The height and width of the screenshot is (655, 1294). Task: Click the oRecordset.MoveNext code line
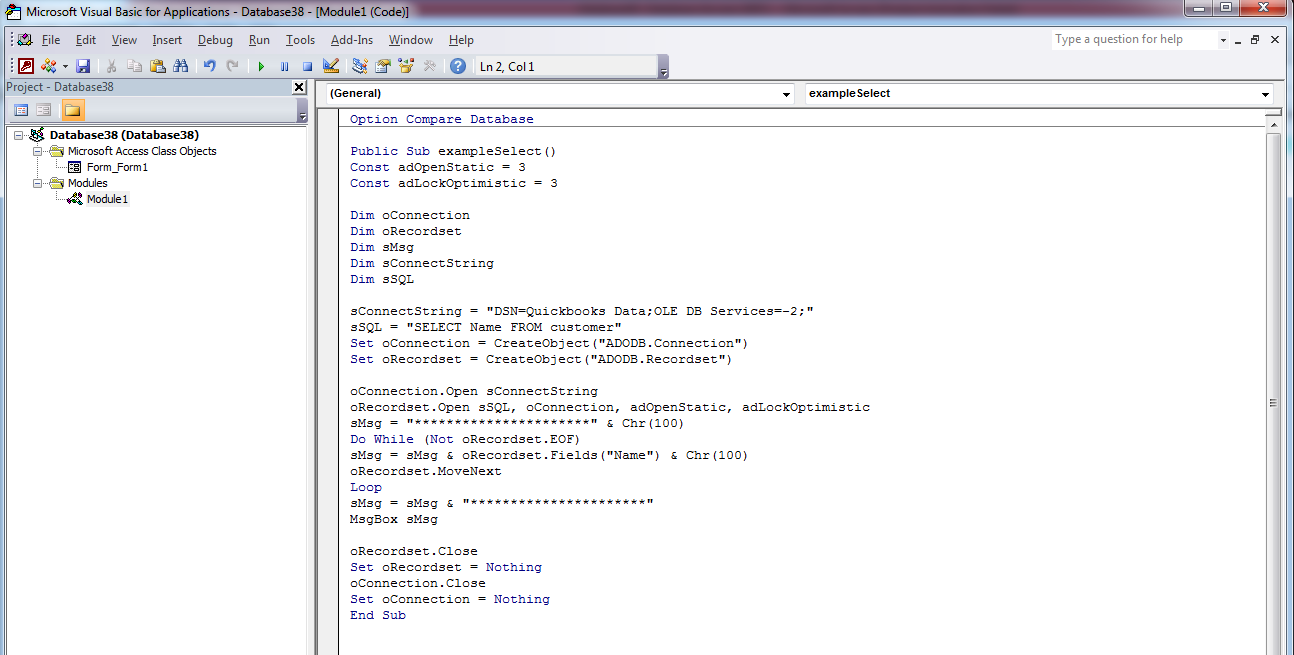coord(426,471)
